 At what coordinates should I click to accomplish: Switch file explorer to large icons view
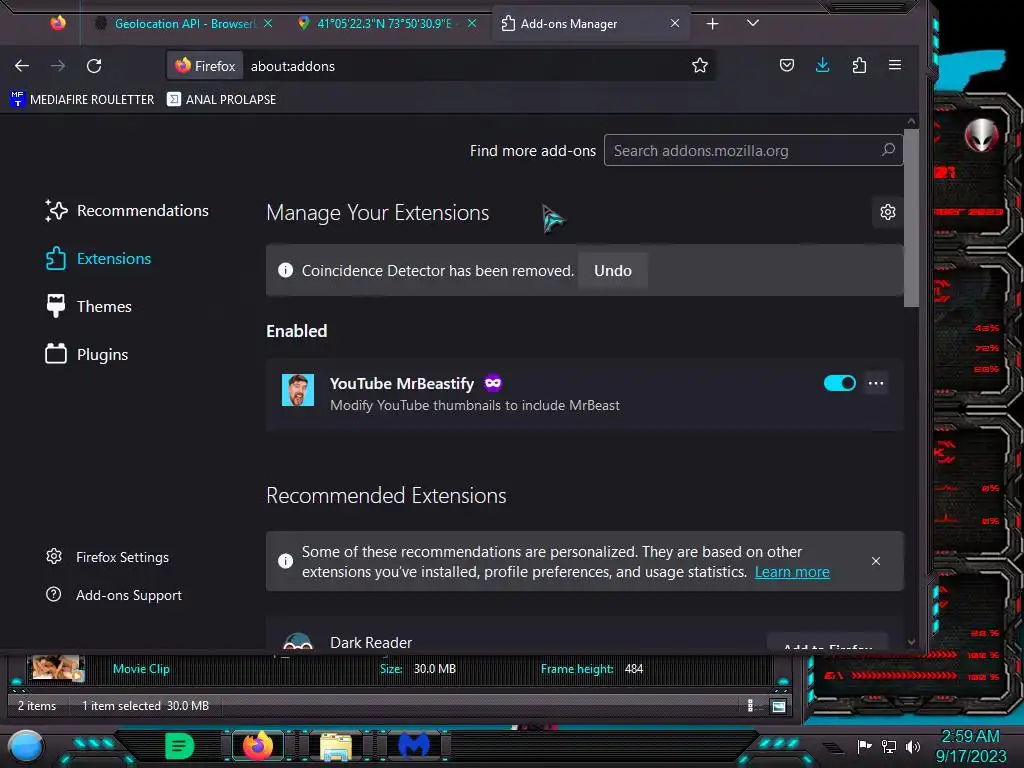pos(778,706)
